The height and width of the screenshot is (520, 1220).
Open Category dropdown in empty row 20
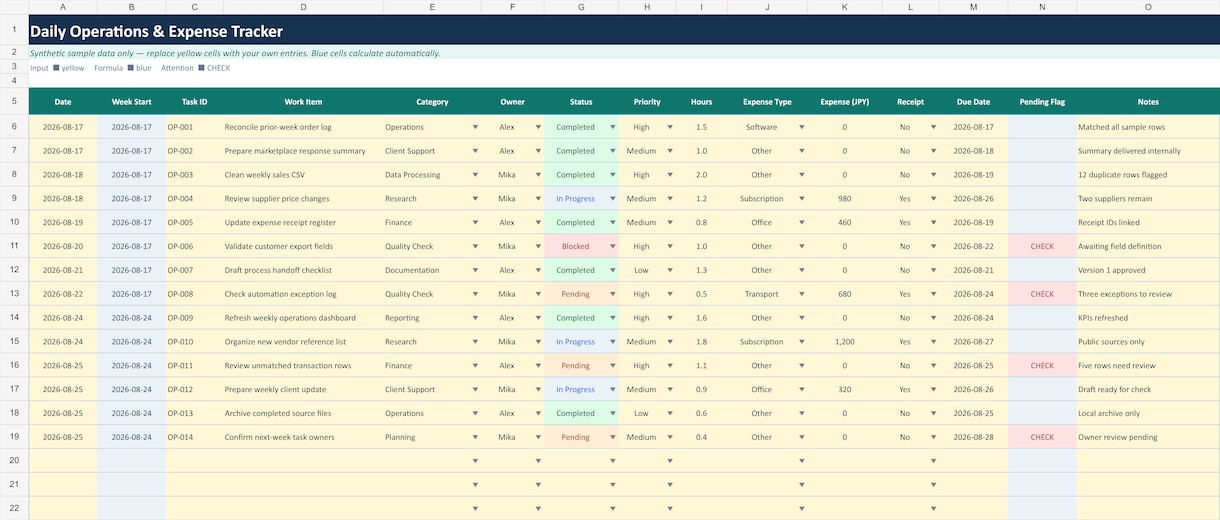(x=475, y=461)
